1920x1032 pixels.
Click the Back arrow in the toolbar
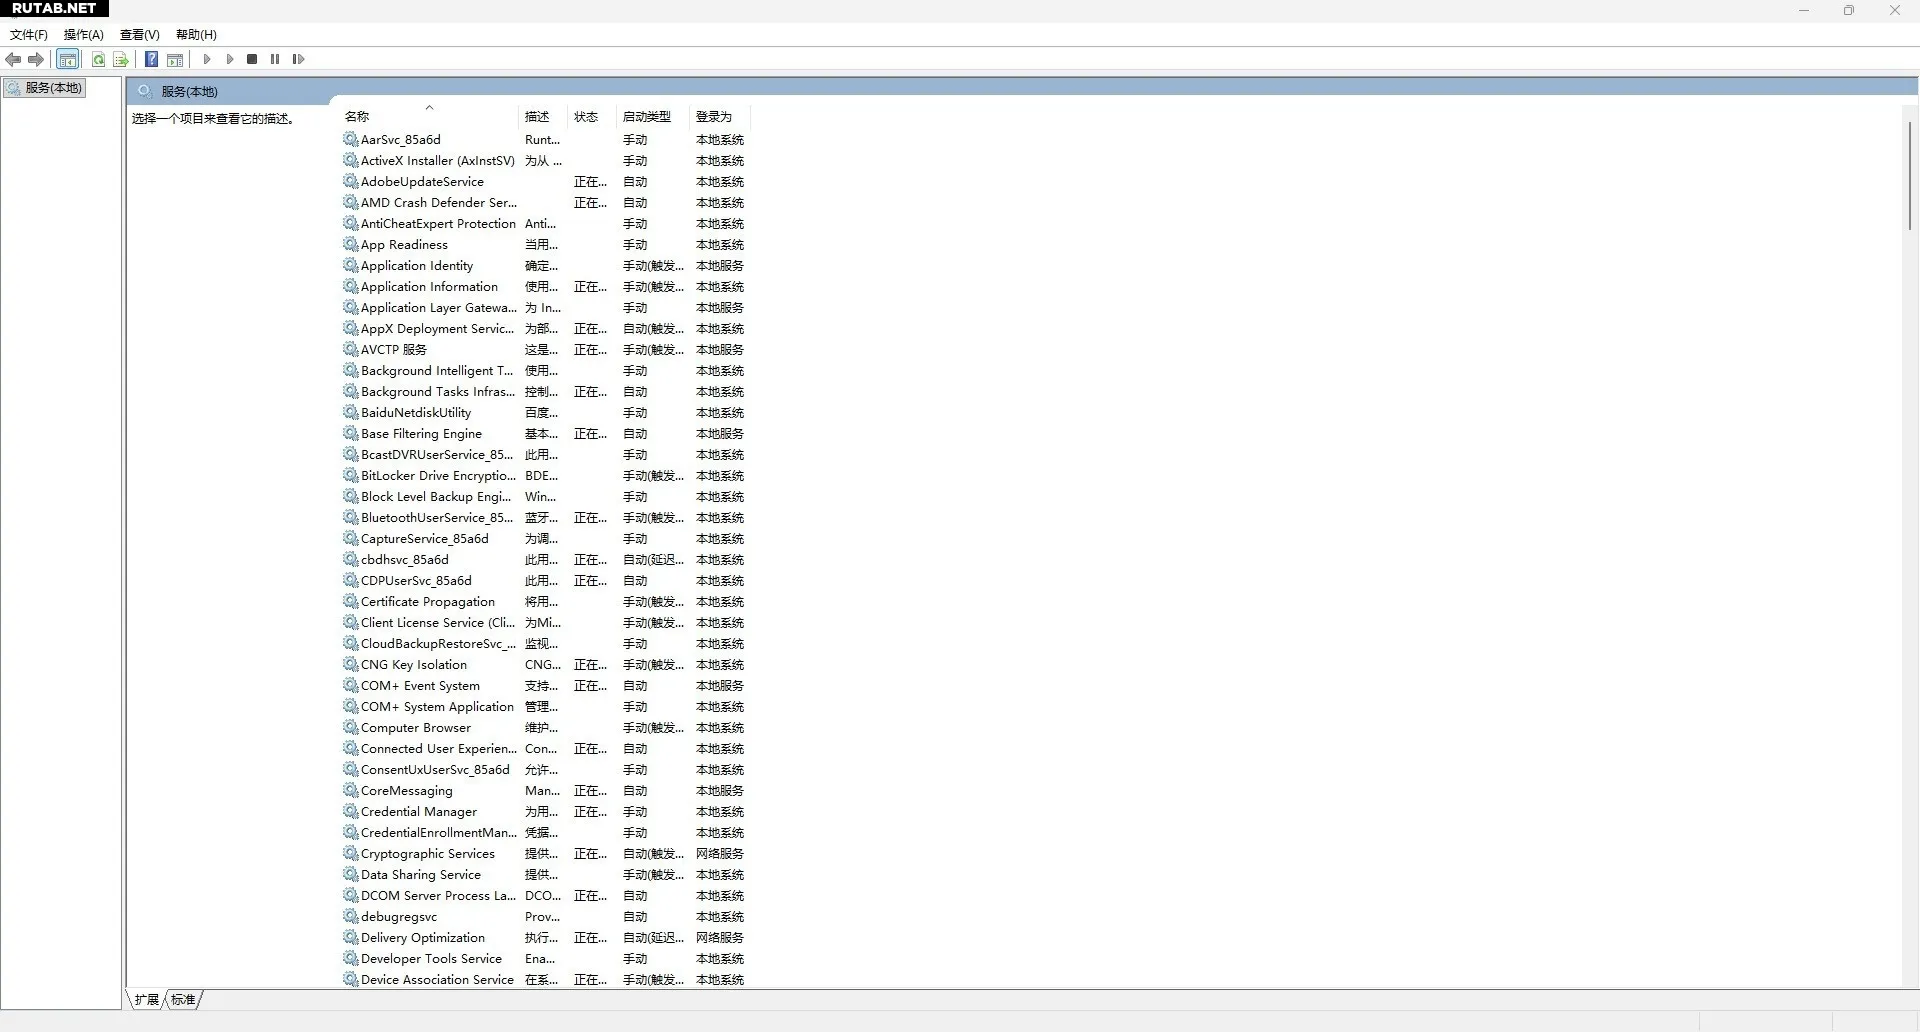(x=13, y=60)
